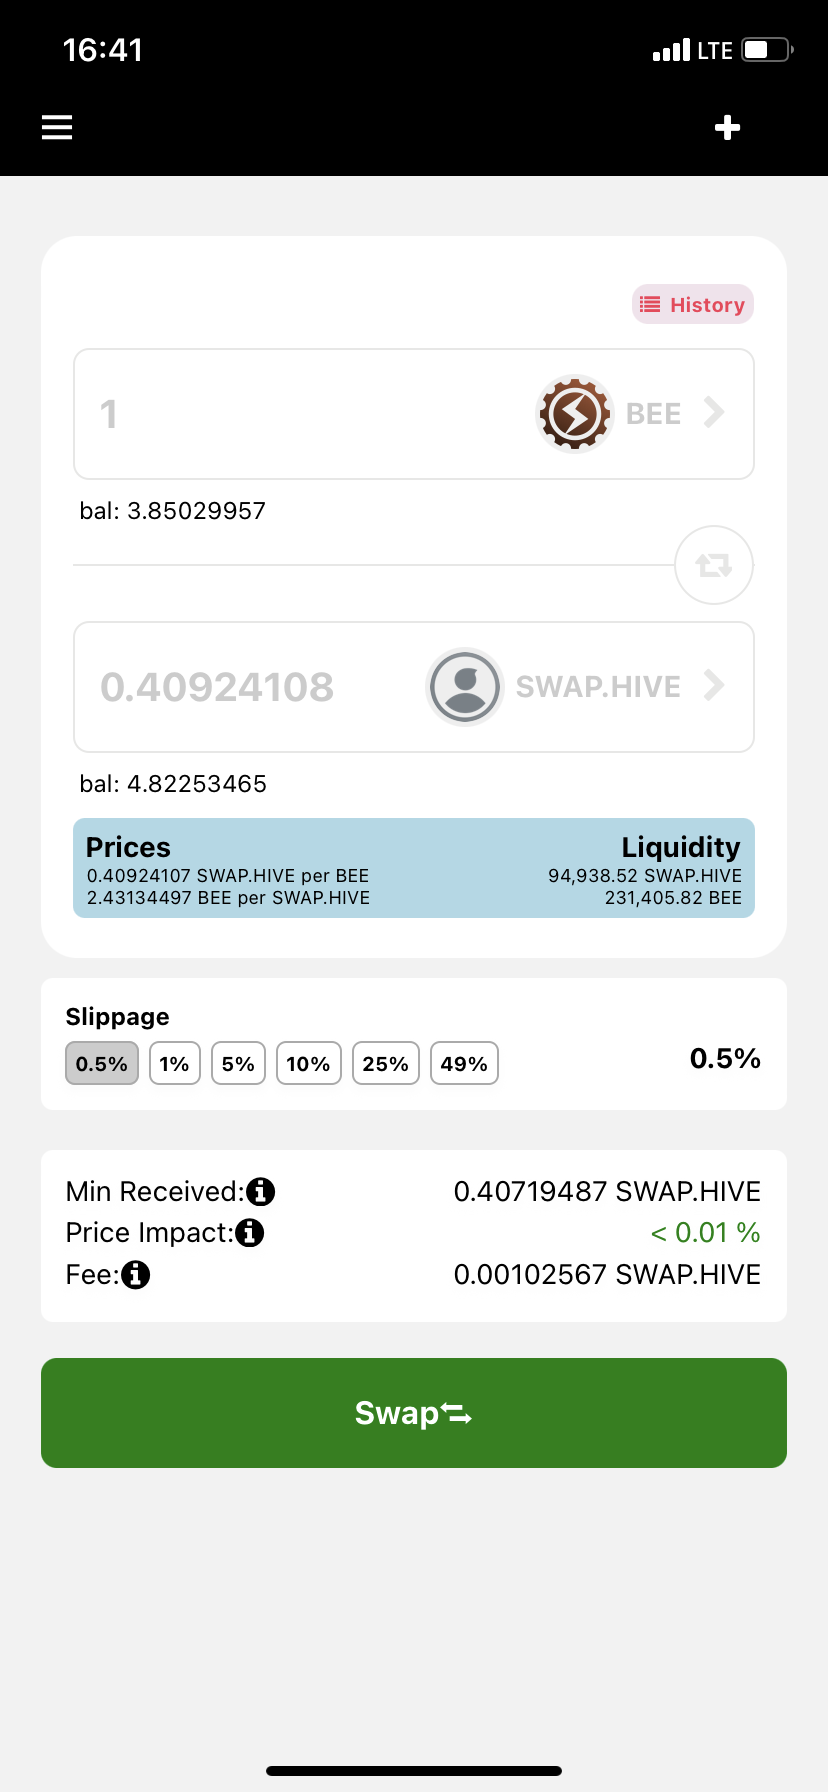Tap the green Swap button

414,1413
